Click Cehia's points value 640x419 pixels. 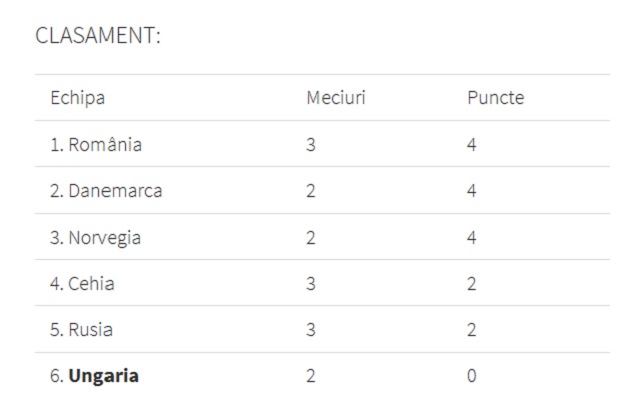tap(472, 283)
